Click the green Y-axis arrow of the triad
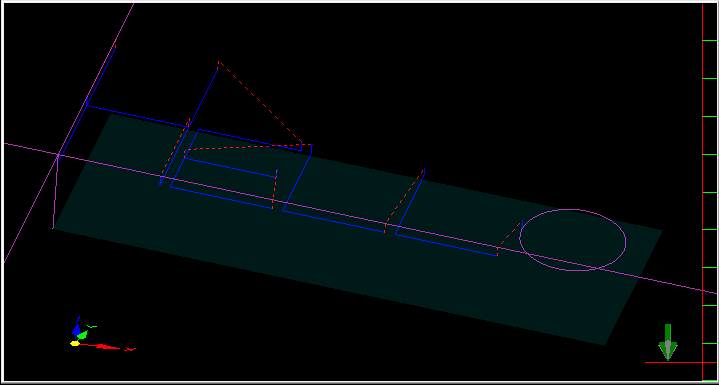719x385 pixels. (85, 332)
